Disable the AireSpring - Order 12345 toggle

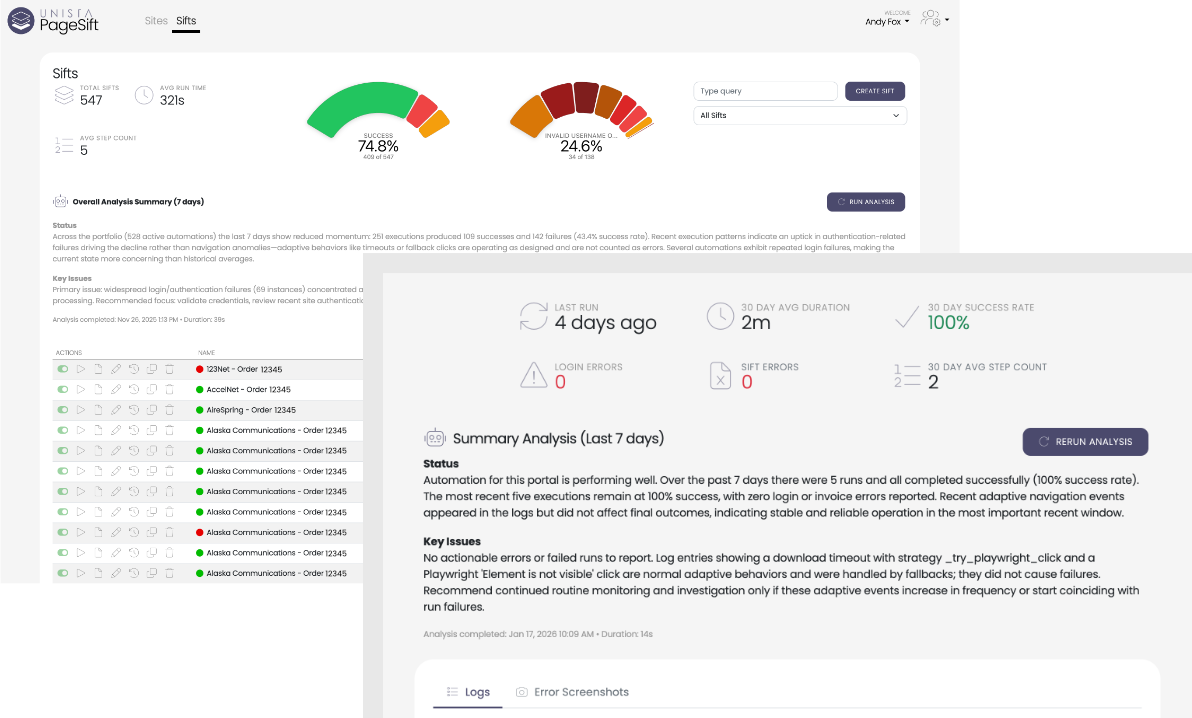(63, 410)
